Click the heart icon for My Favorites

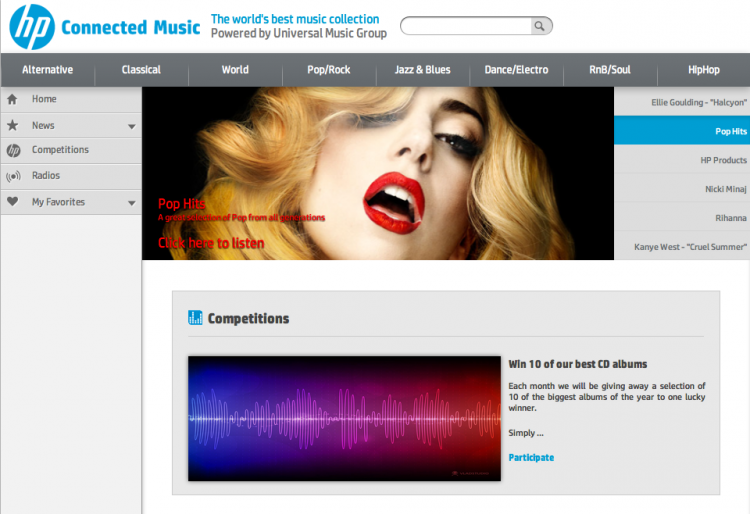[x=12, y=202]
